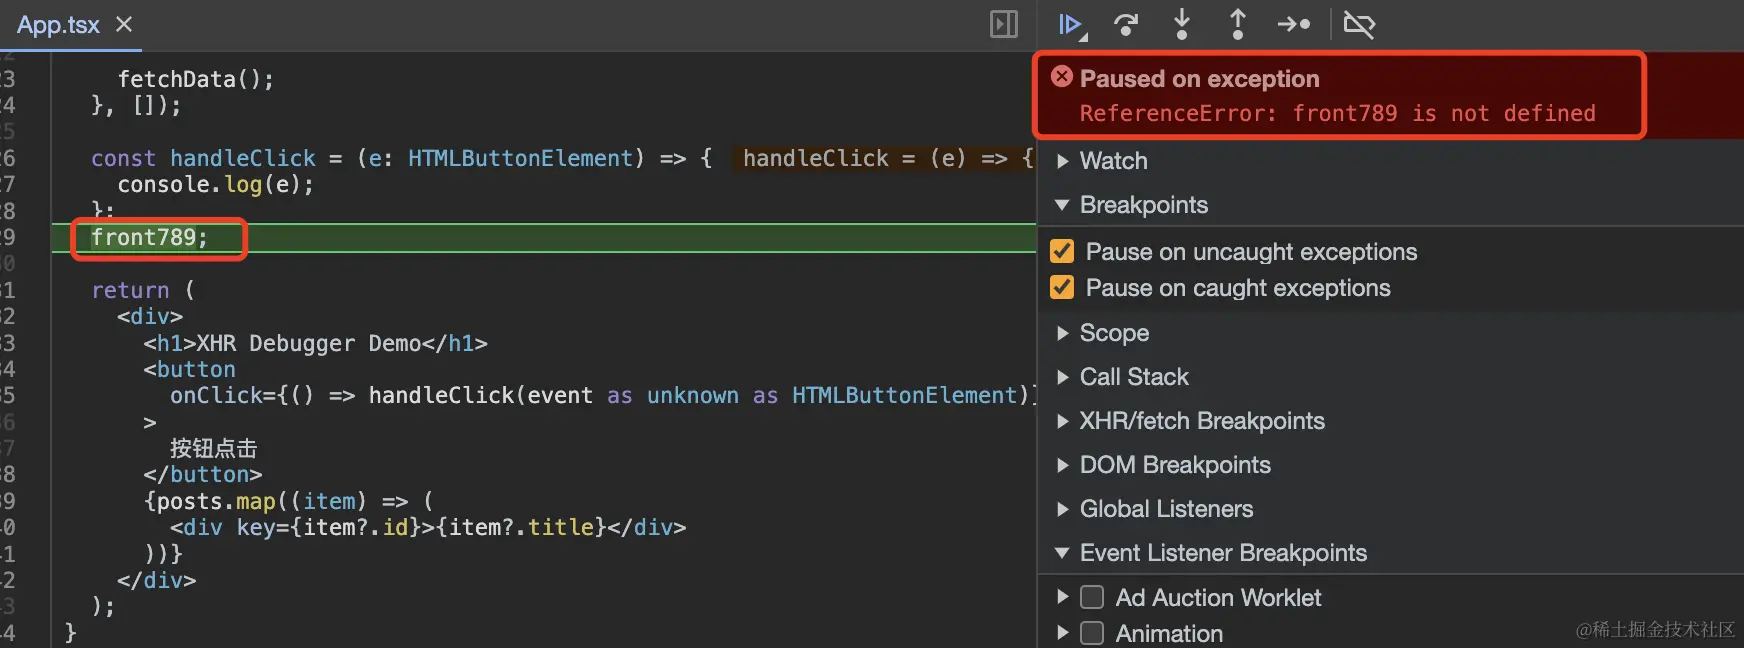Viewport: 1744px width, 648px height.
Task: Expand XHR/fetch Breakpoints section
Action: coord(1062,421)
